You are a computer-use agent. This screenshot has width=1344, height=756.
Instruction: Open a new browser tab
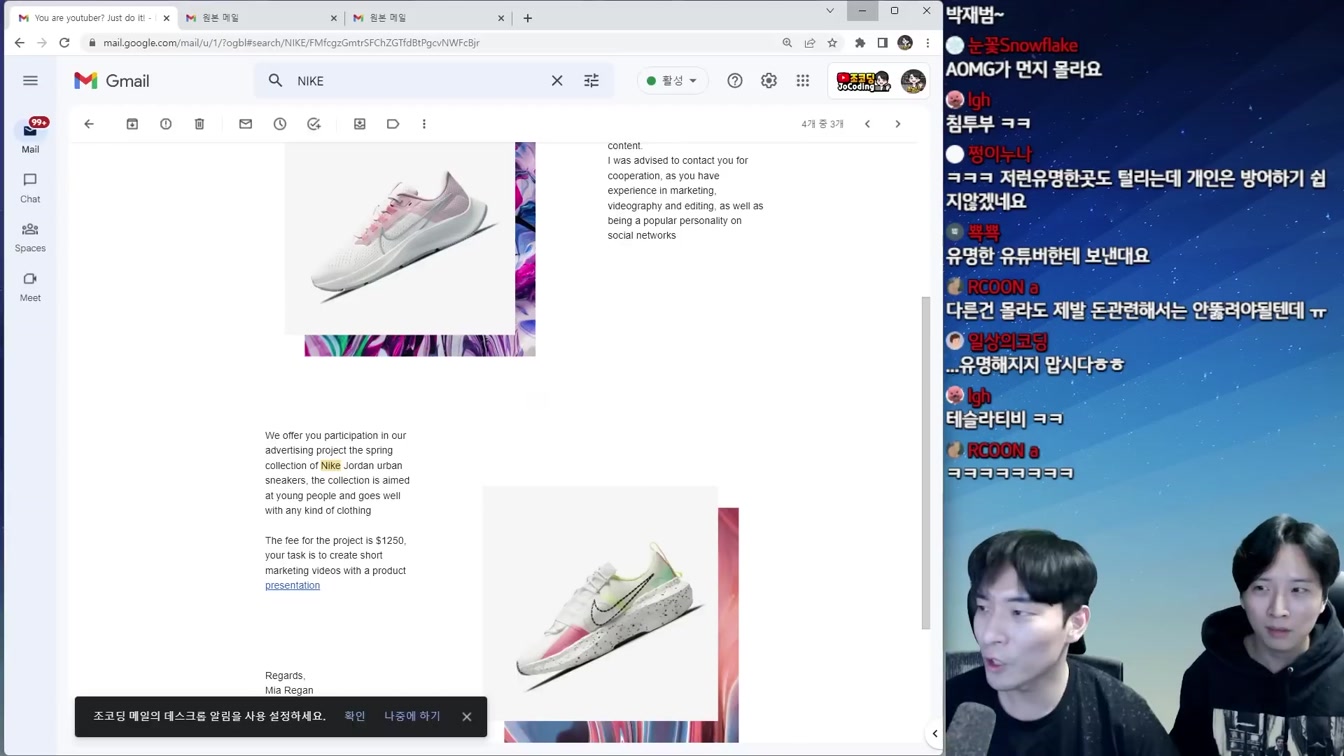pos(528,18)
